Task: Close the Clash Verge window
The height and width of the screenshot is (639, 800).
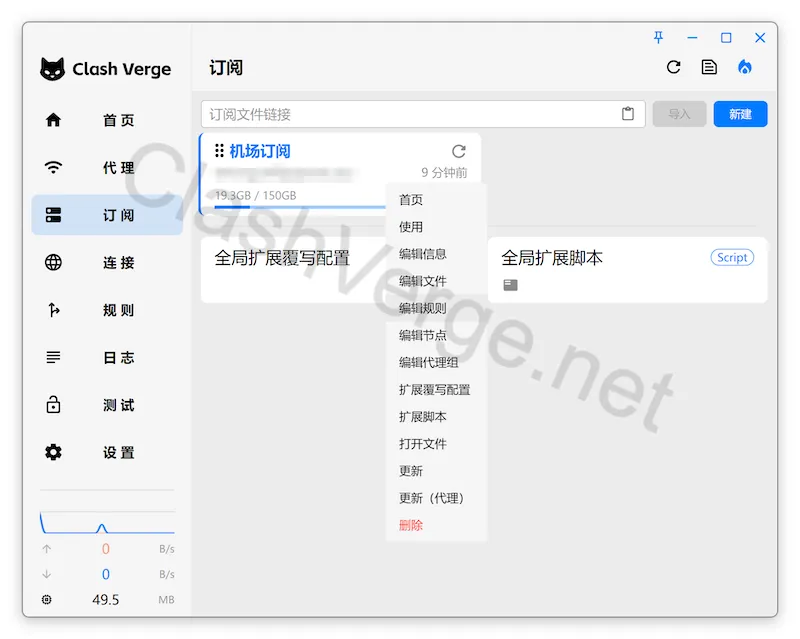Action: pos(760,37)
